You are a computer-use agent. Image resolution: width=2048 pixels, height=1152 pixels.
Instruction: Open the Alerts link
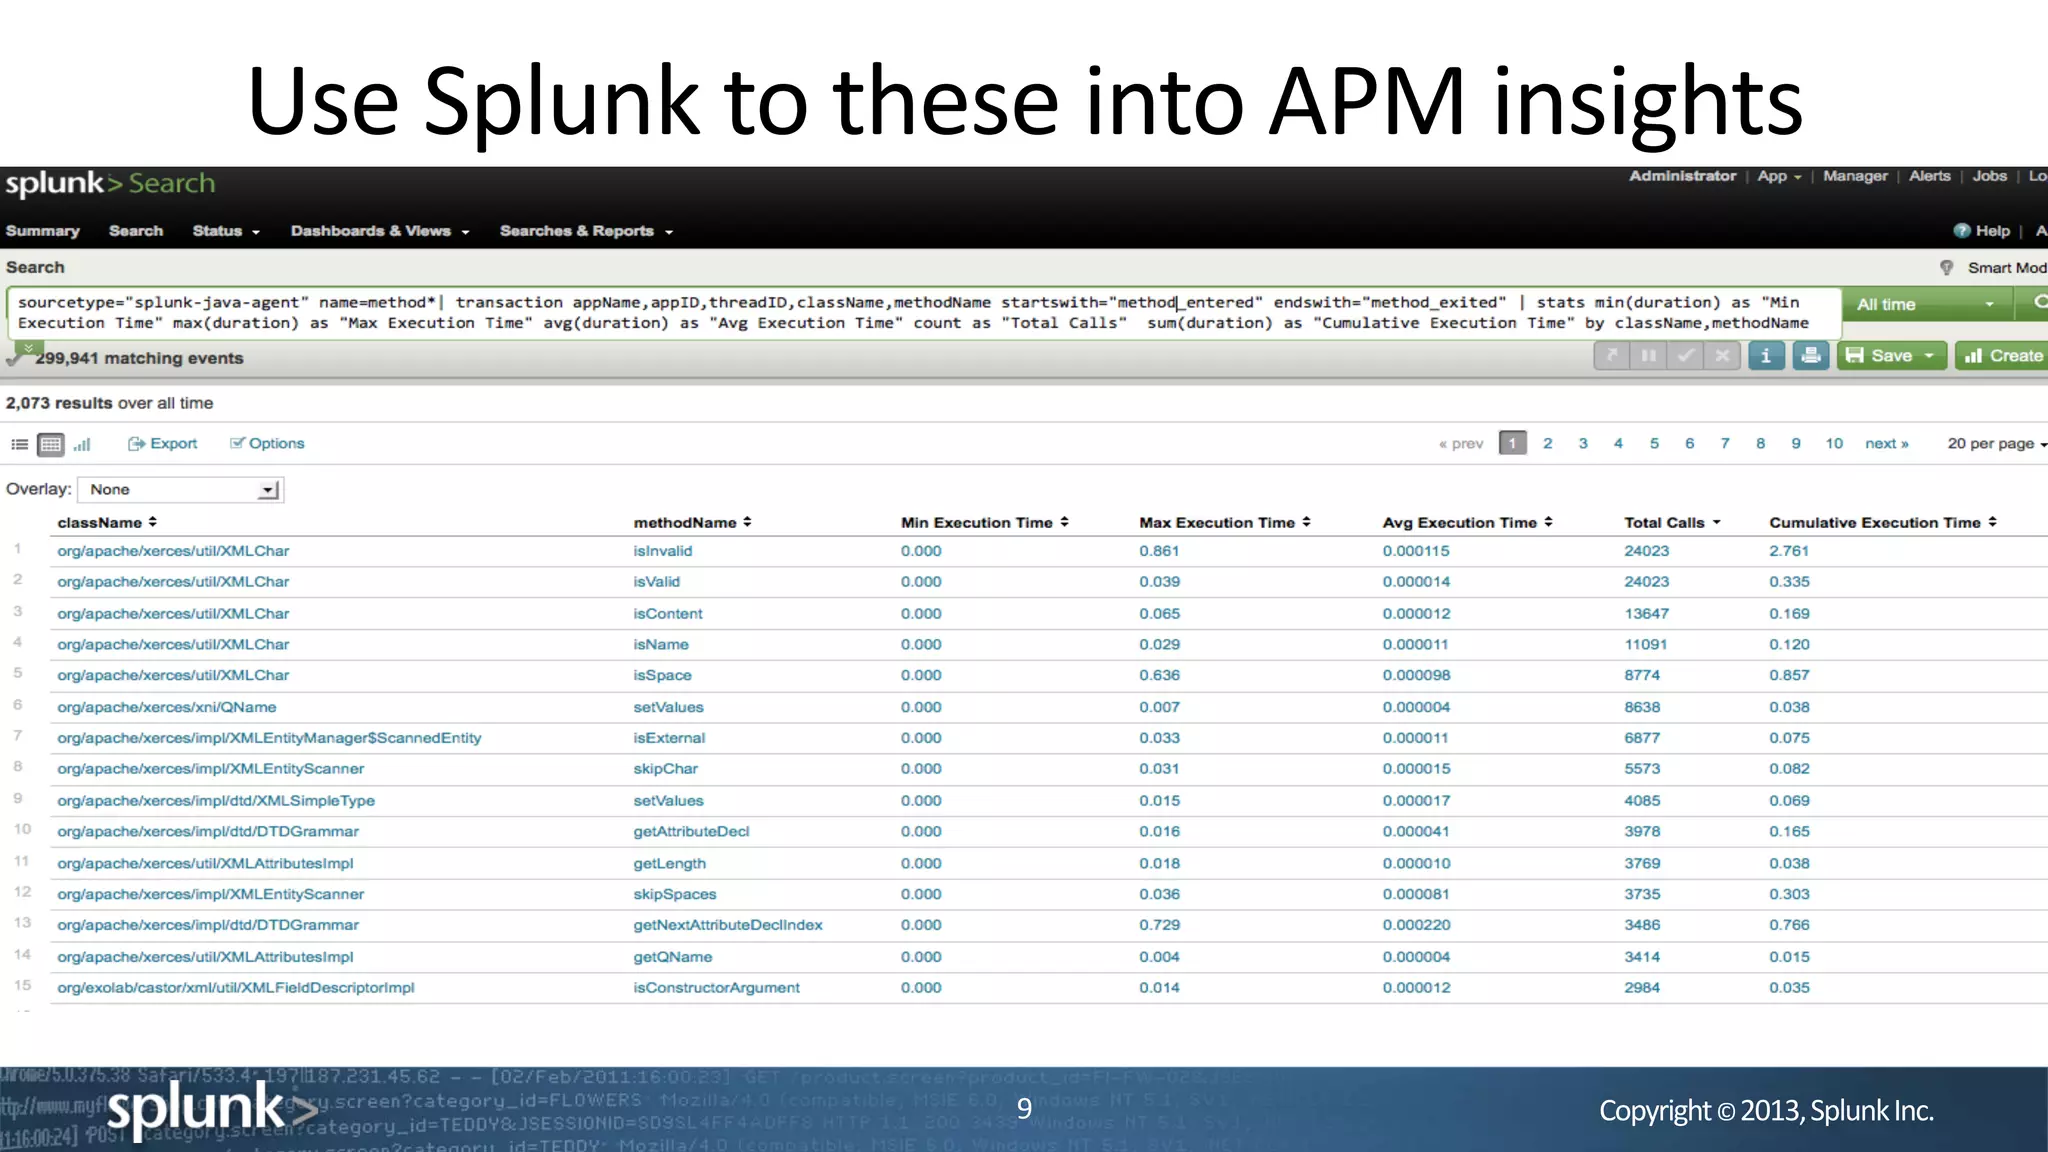[1929, 176]
